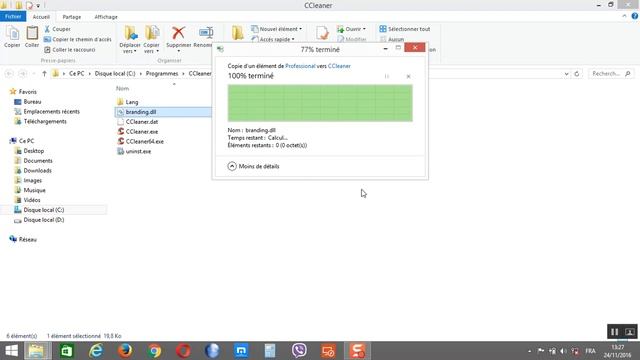Click the Propriétés icon in the ribbon
The width and height of the screenshot is (640, 360).
pos(322,33)
